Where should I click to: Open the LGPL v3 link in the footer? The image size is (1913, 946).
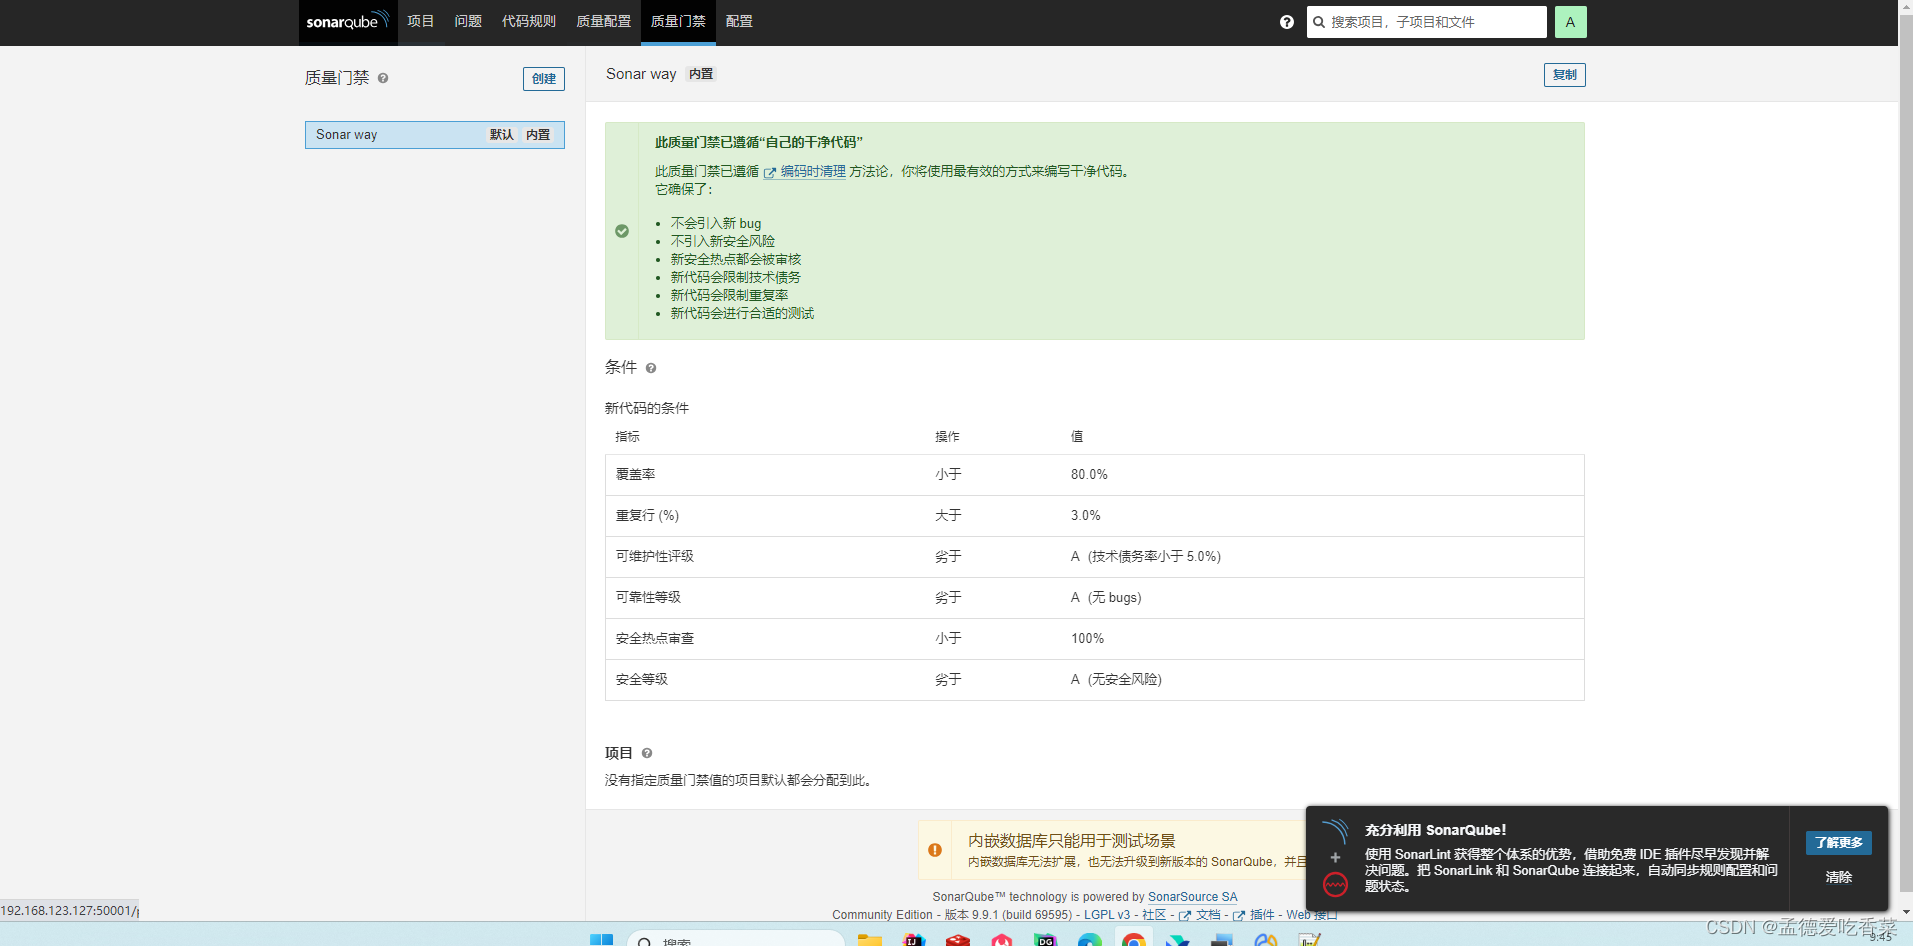pyautogui.click(x=1107, y=915)
